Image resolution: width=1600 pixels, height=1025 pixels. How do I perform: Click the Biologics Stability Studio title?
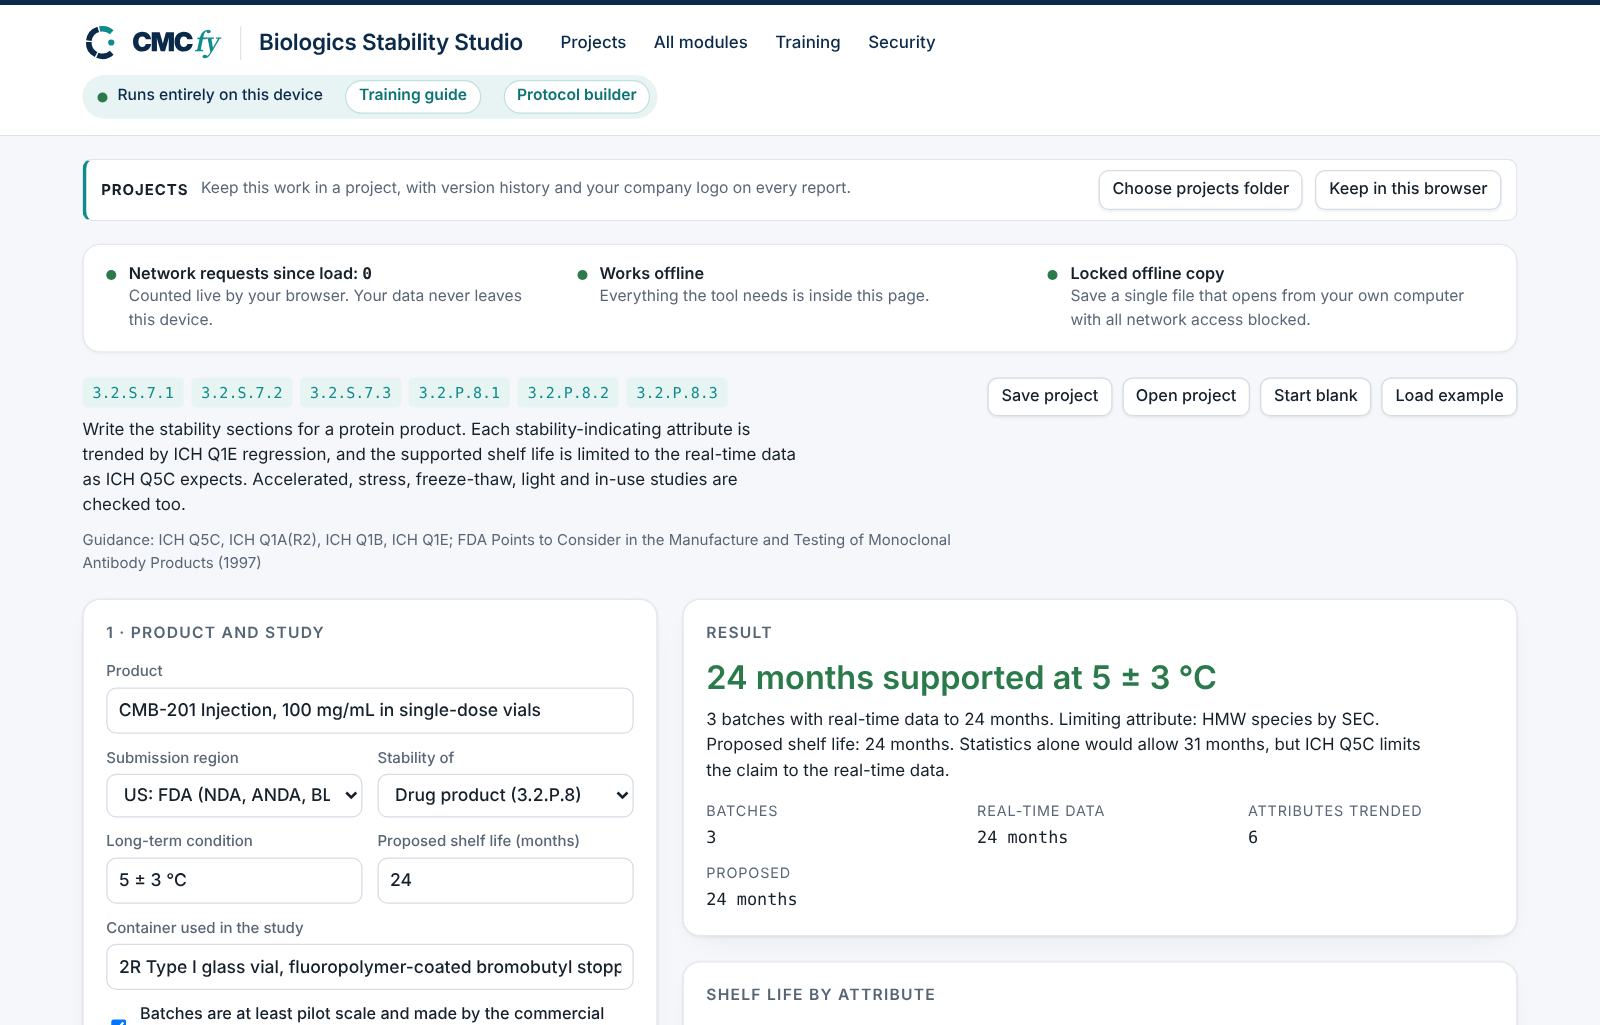pyautogui.click(x=390, y=42)
